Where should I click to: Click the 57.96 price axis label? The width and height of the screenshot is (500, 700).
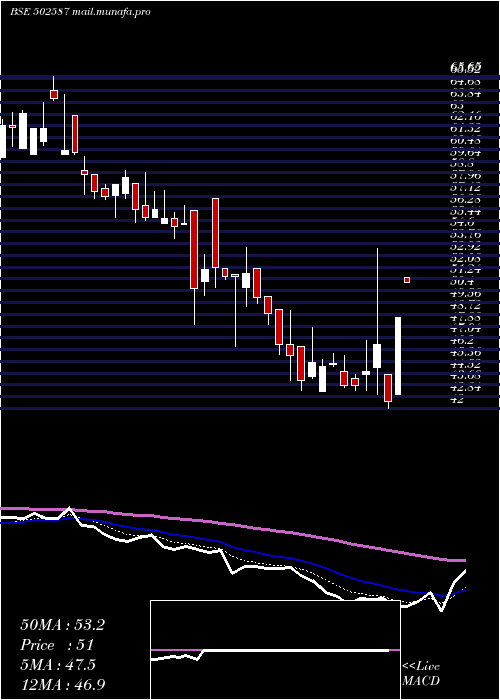(466, 176)
